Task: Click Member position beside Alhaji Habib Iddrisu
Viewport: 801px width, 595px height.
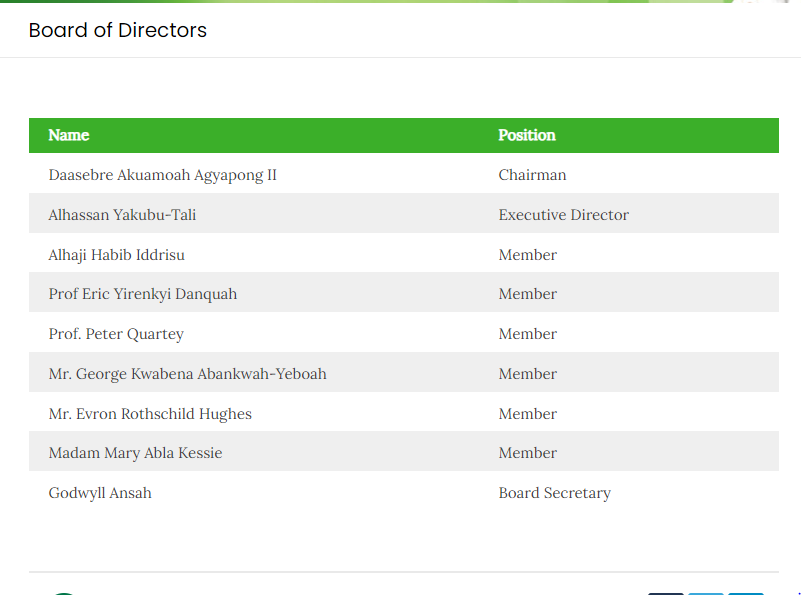Action: 527,255
